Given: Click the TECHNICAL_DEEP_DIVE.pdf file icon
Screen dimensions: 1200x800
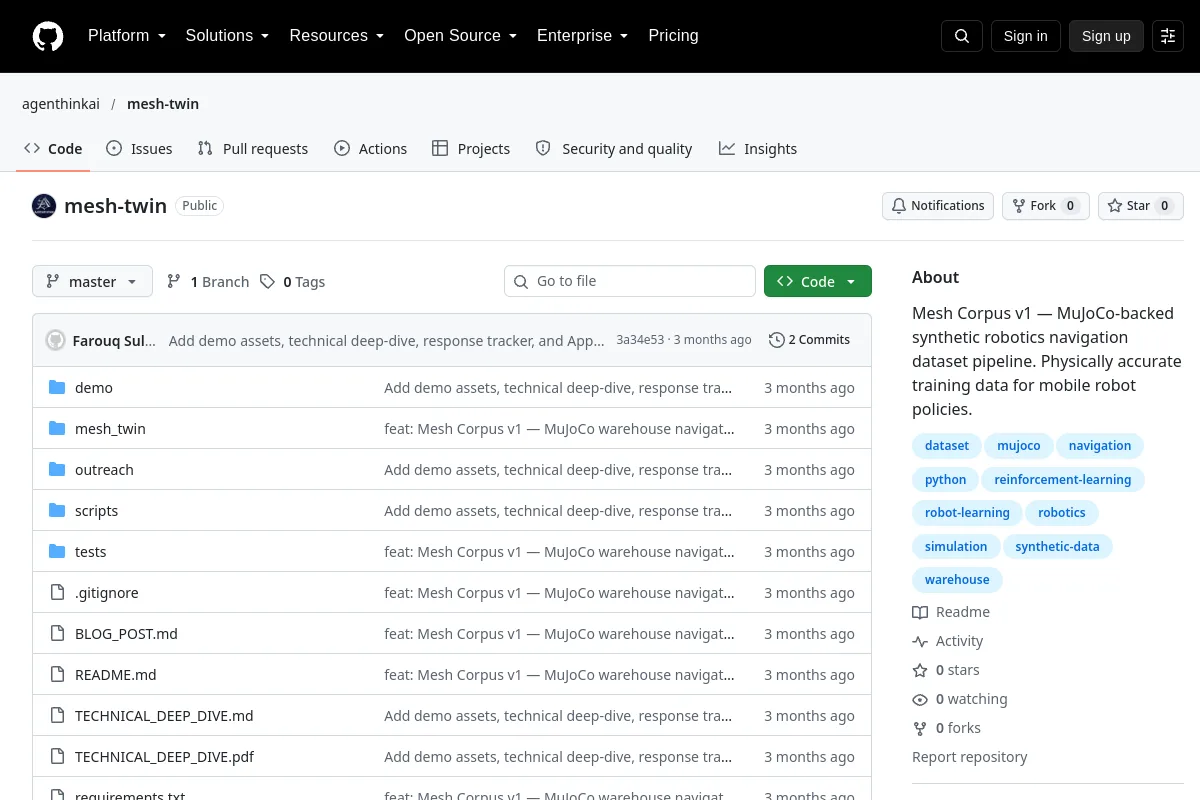Looking at the screenshot, I should [57, 757].
